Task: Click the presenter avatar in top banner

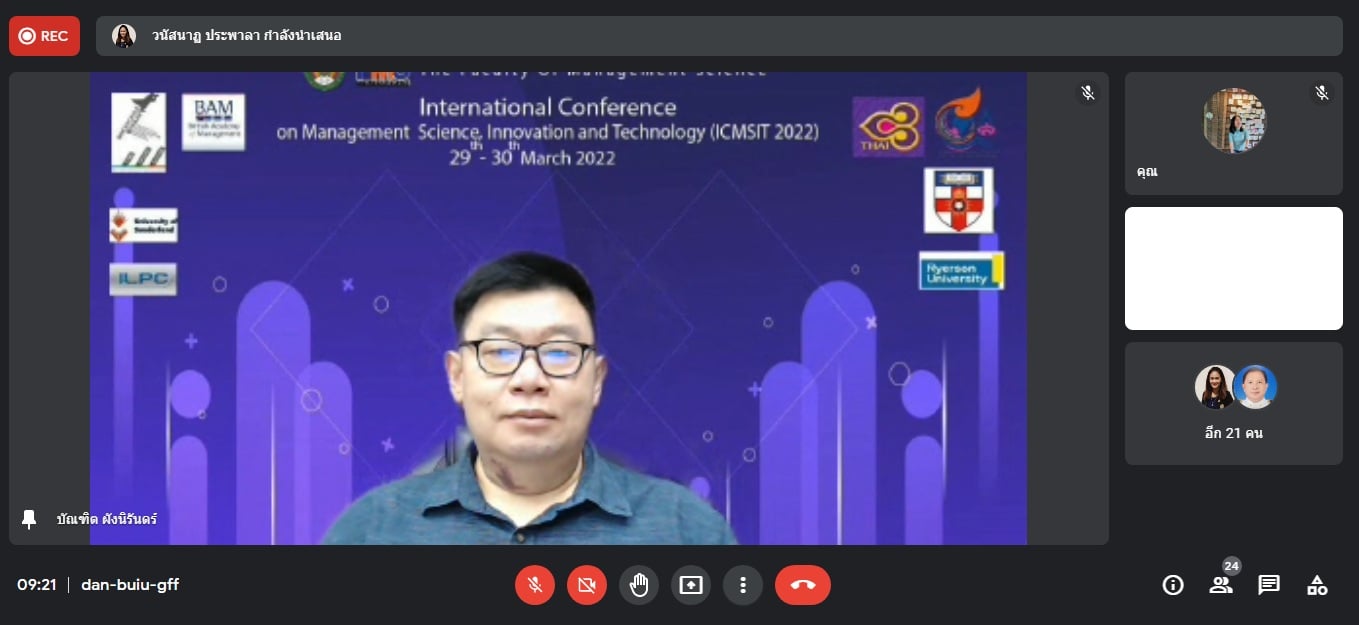Action: [124, 36]
